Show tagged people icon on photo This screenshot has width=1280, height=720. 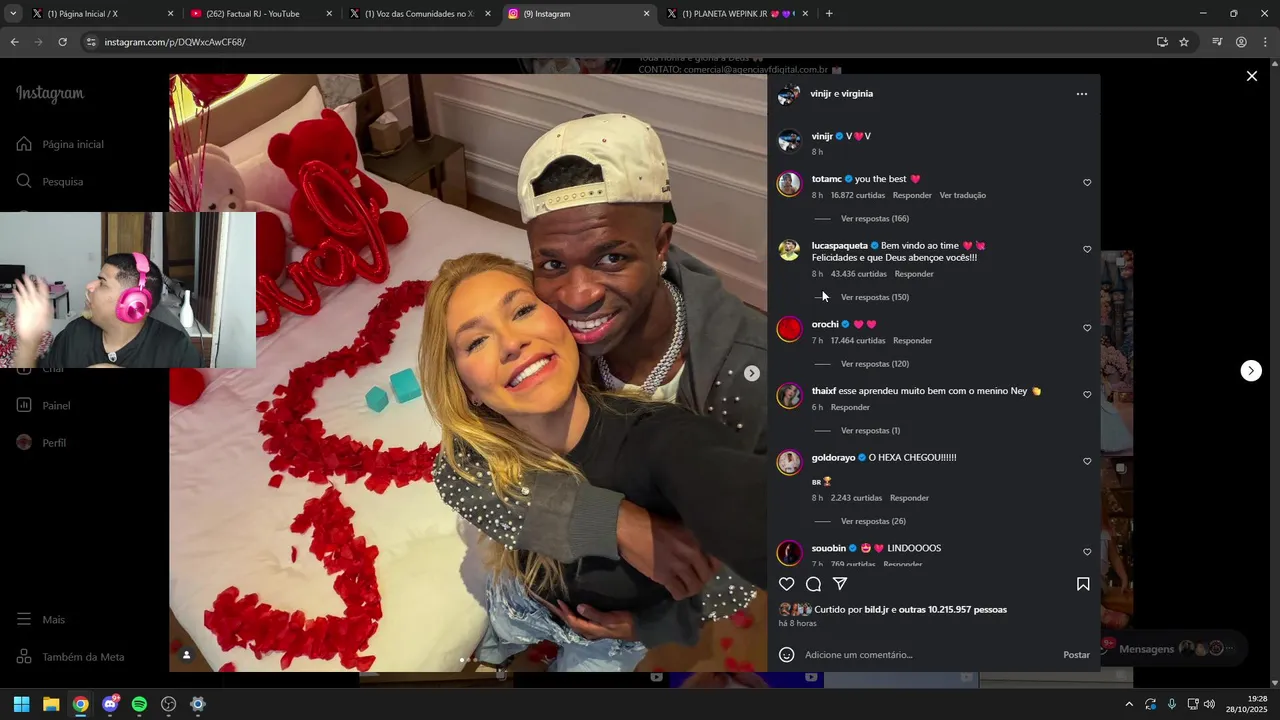coord(186,656)
